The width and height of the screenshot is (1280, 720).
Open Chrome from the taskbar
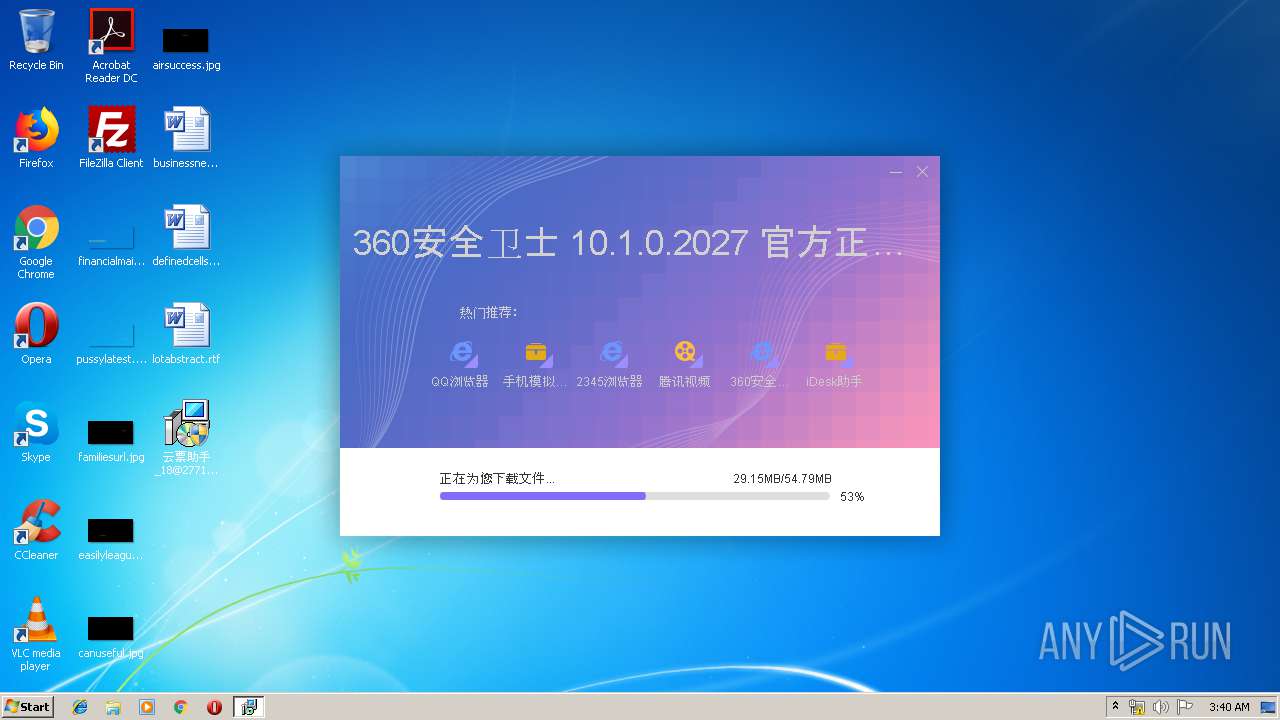180,707
